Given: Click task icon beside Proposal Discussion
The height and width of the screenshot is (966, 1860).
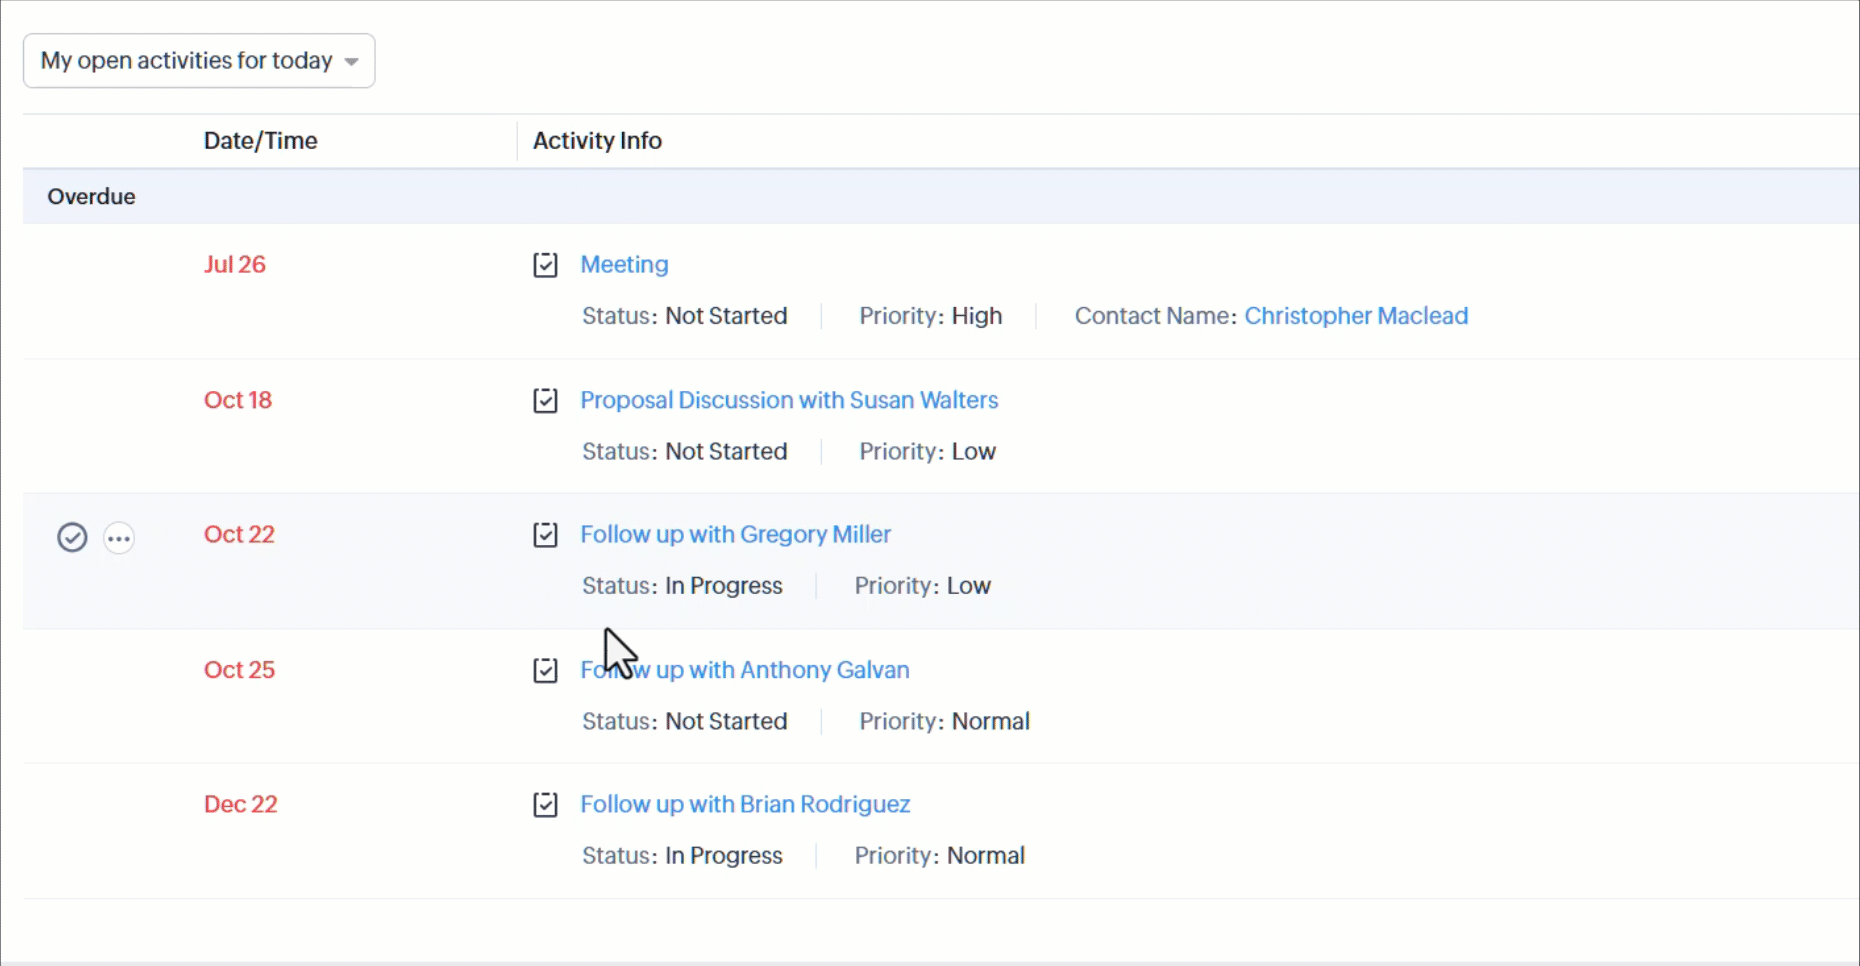Looking at the screenshot, I should coord(545,401).
